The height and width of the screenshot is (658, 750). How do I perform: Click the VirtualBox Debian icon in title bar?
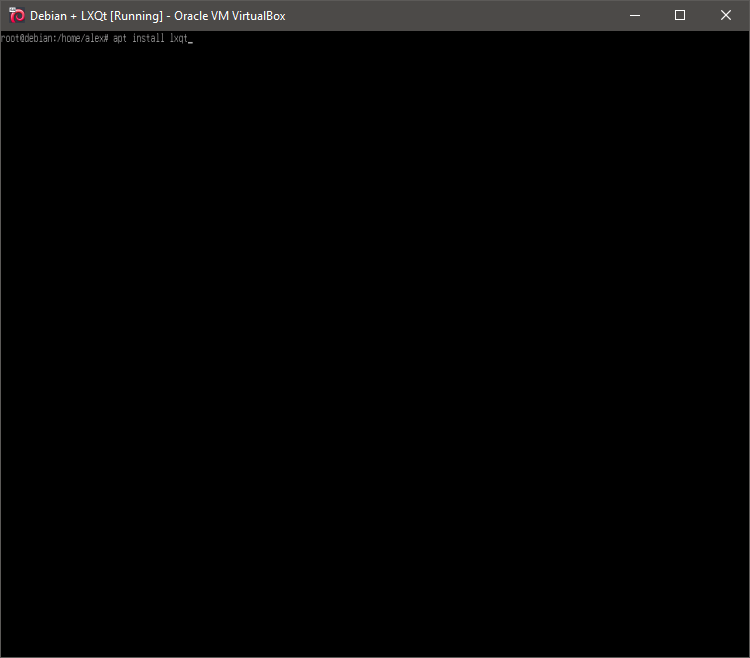[x=17, y=15]
